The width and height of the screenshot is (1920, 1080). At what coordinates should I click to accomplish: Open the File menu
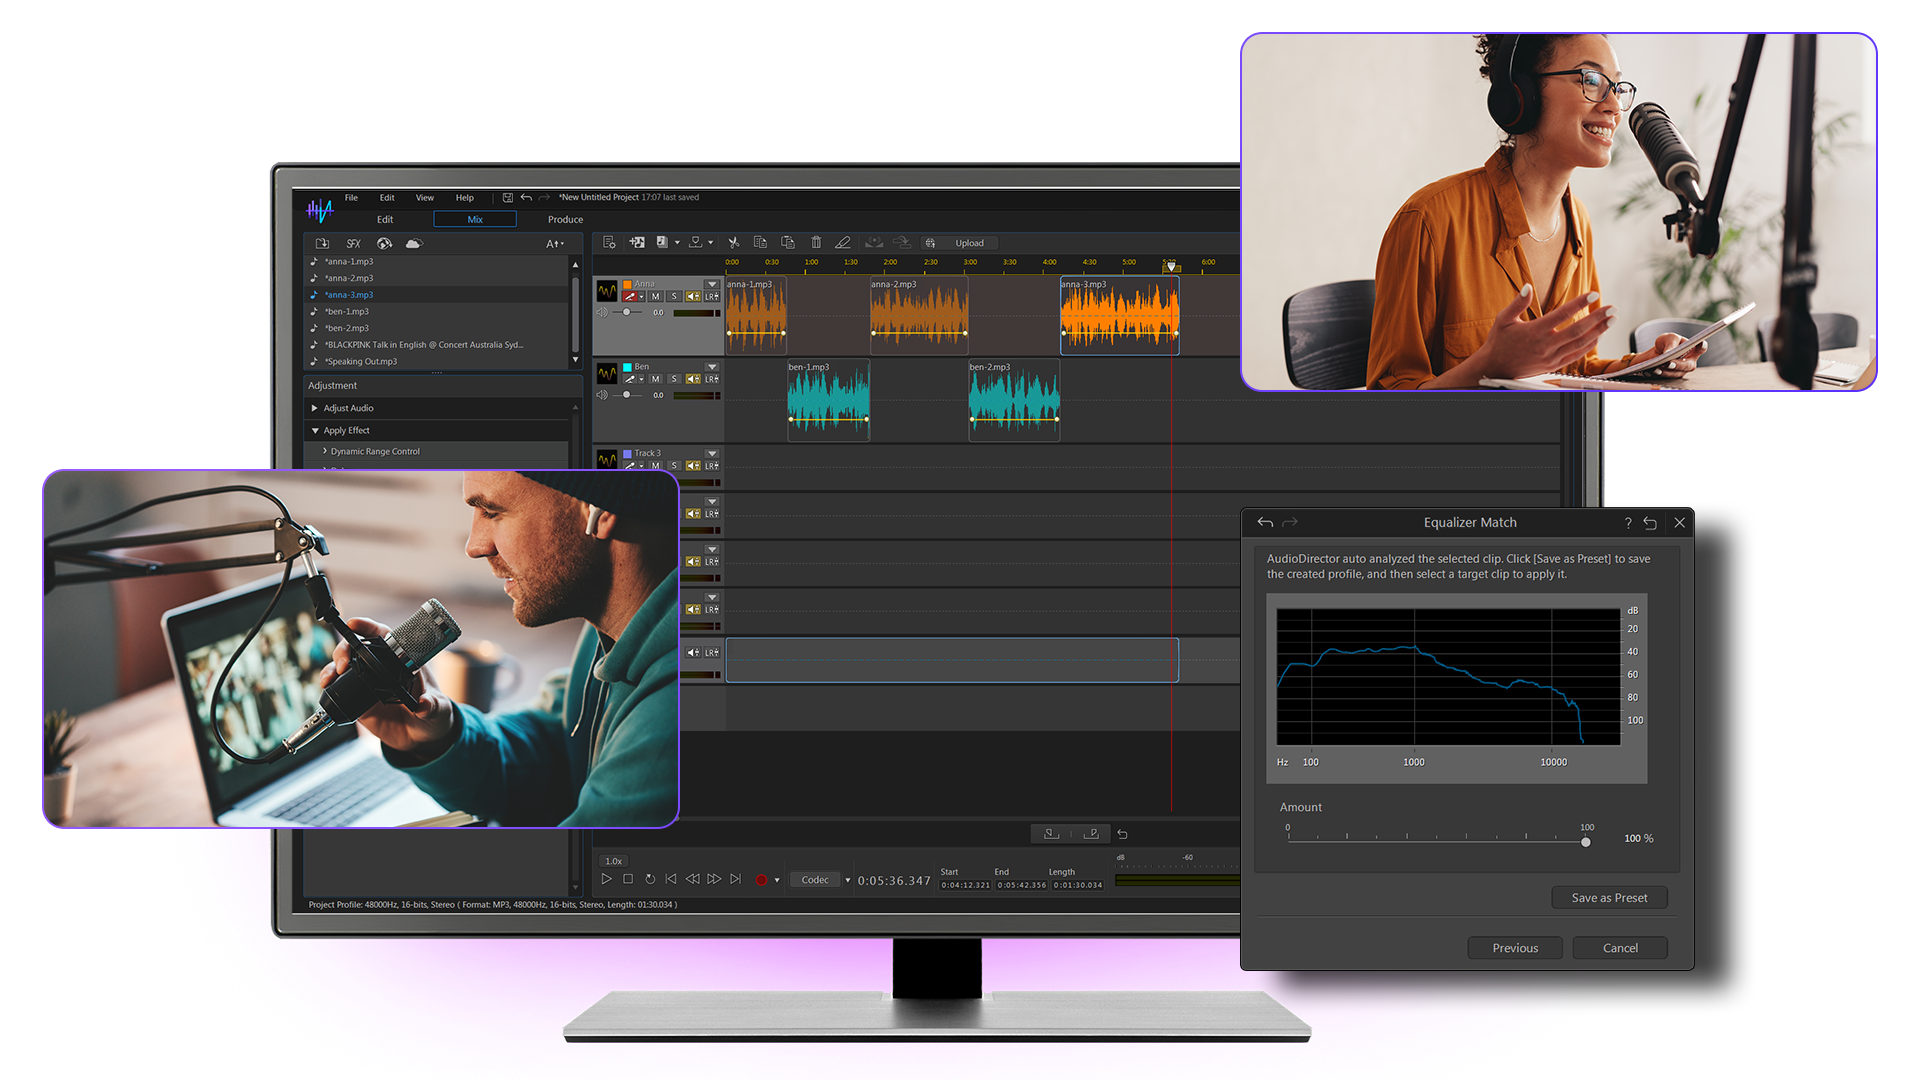click(x=351, y=198)
